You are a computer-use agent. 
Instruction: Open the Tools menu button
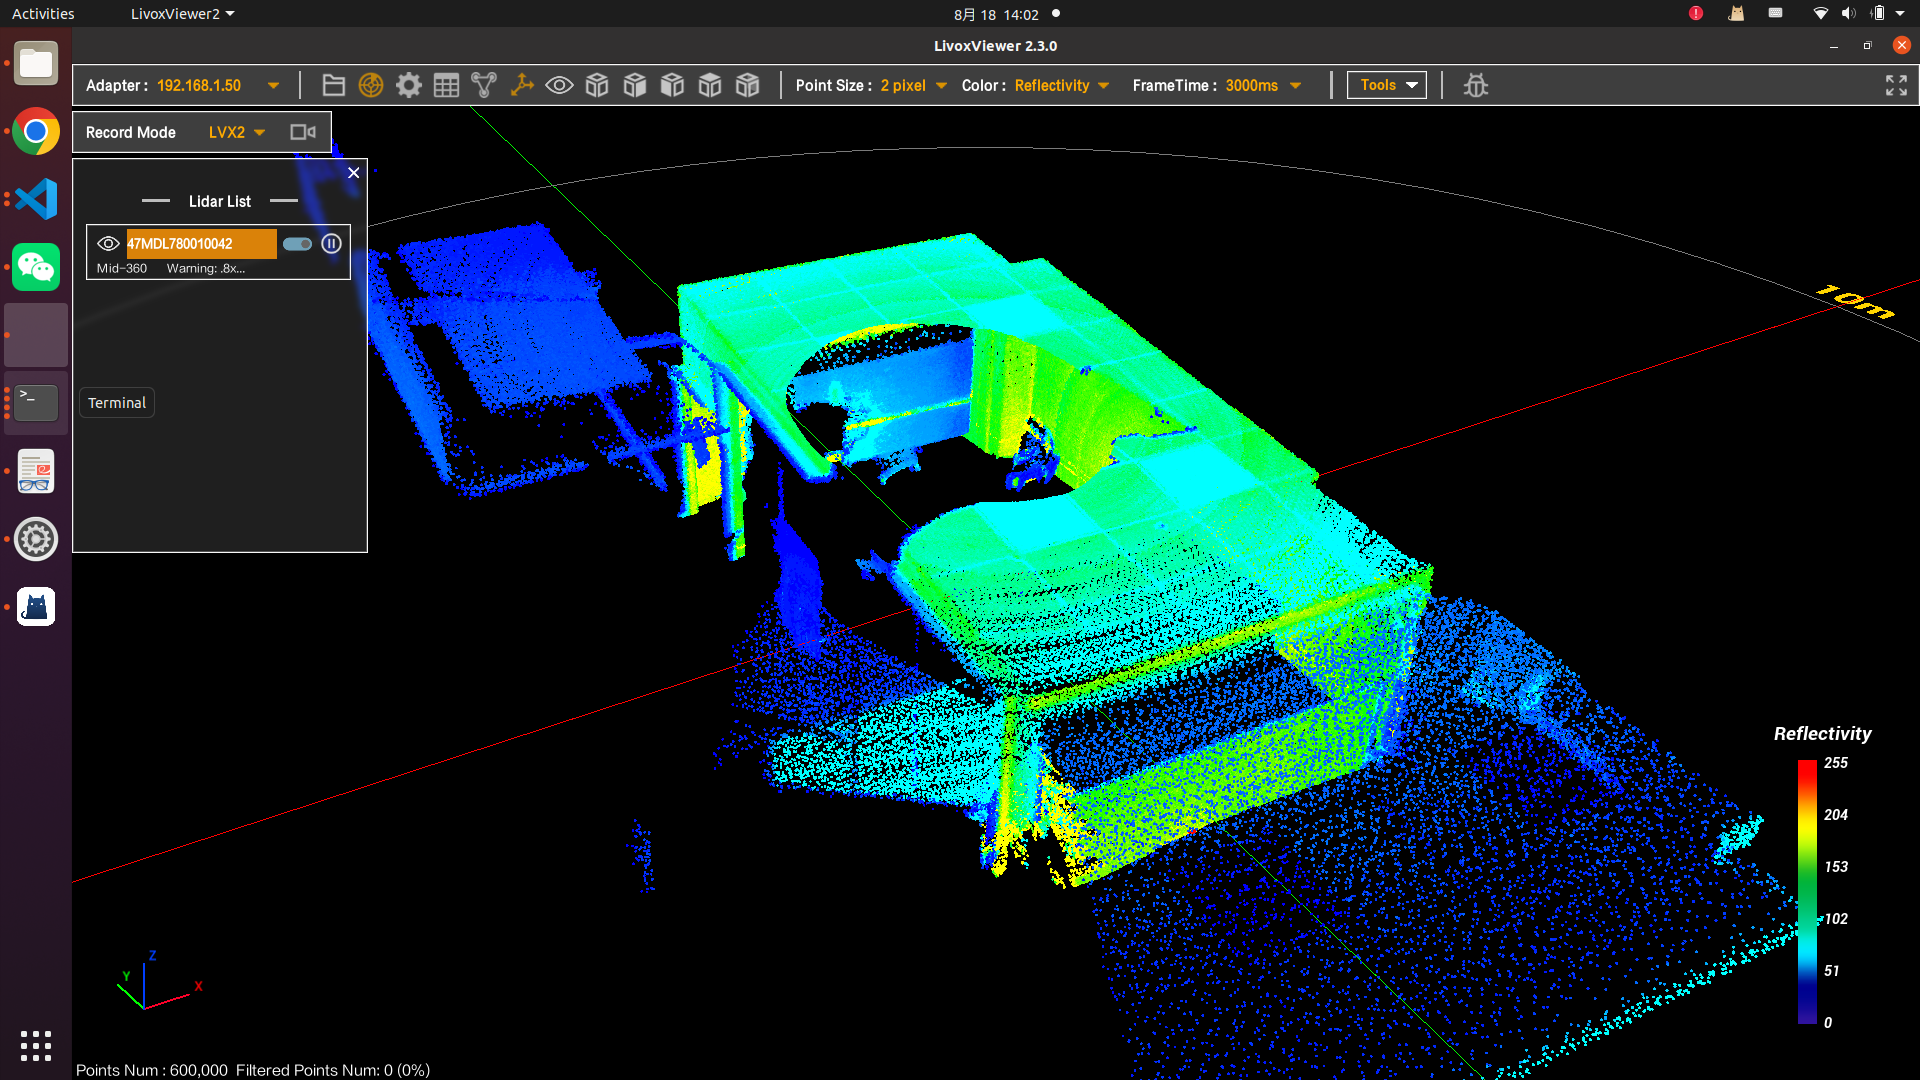1386,86
